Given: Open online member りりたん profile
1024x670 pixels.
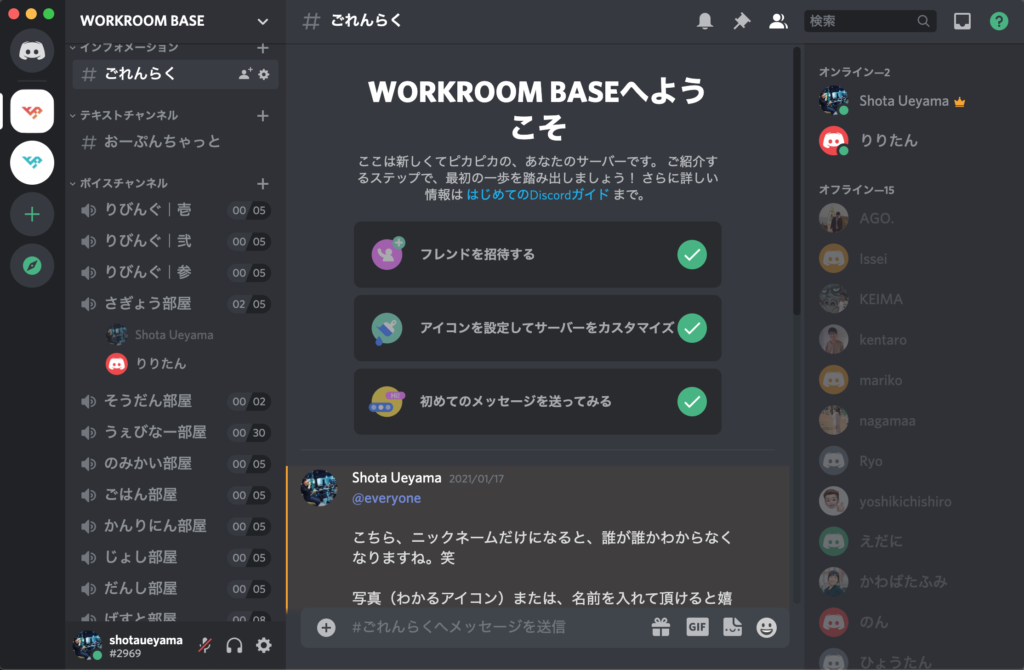Looking at the screenshot, I should point(908,141).
